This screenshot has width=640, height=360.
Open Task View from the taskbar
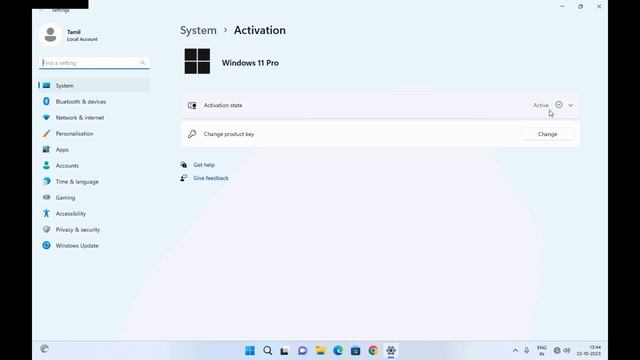[x=284, y=351]
